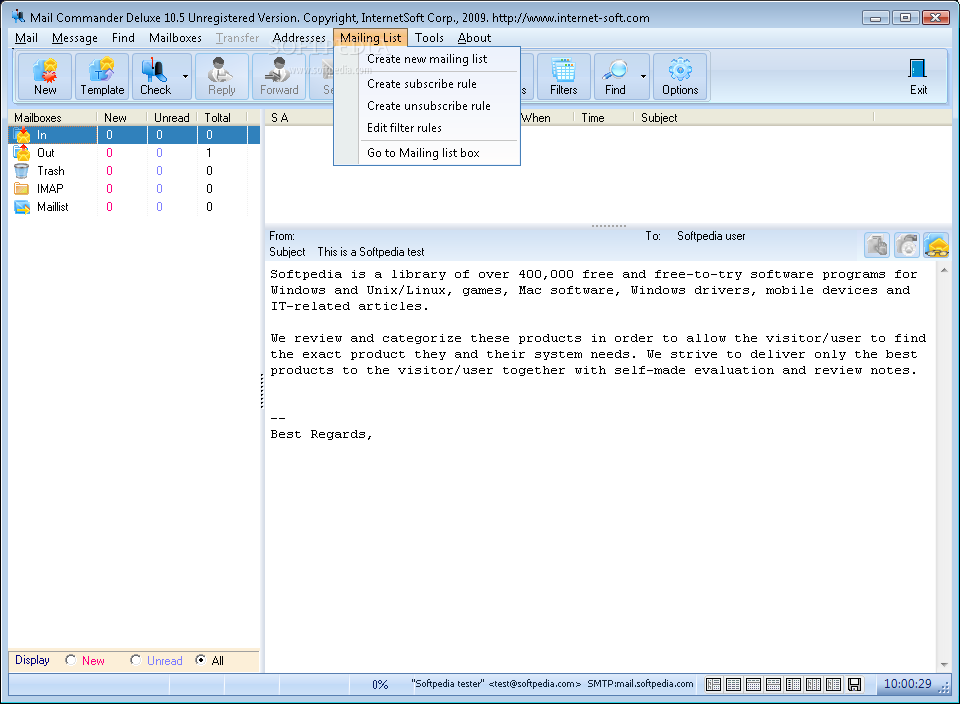Click the message body scrollbar up arrow
Viewport: 960px width, 704px height.
tap(943, 270)
